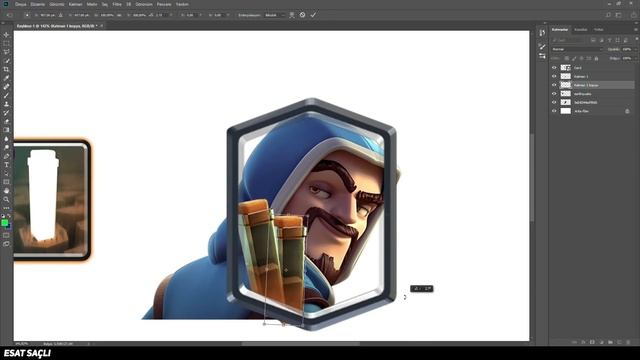Image resolution: width=640 pixels, height=360 pixels.
Task: Select the Hand tool
Action: (6, 191)
